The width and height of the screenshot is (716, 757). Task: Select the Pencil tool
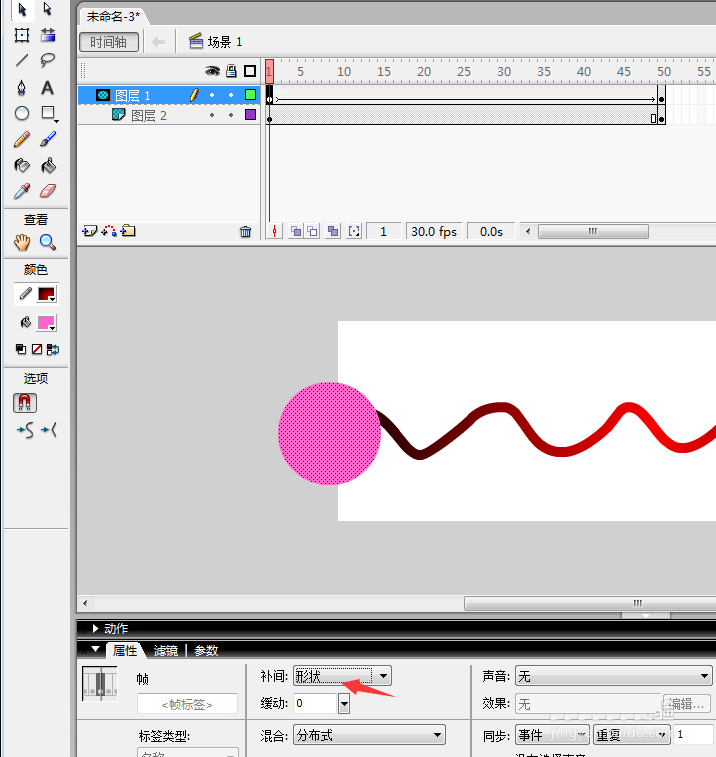pyautogui.click(x=22, y=140)
